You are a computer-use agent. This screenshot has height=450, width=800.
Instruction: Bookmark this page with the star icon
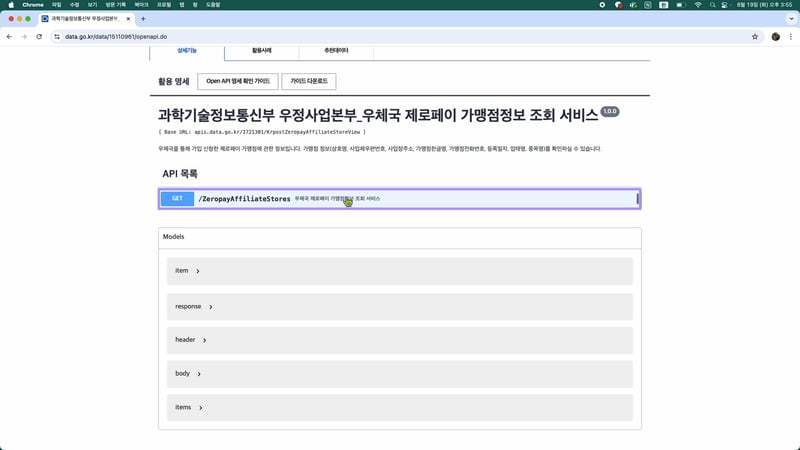pyautogui.click(x=755, y=37)
